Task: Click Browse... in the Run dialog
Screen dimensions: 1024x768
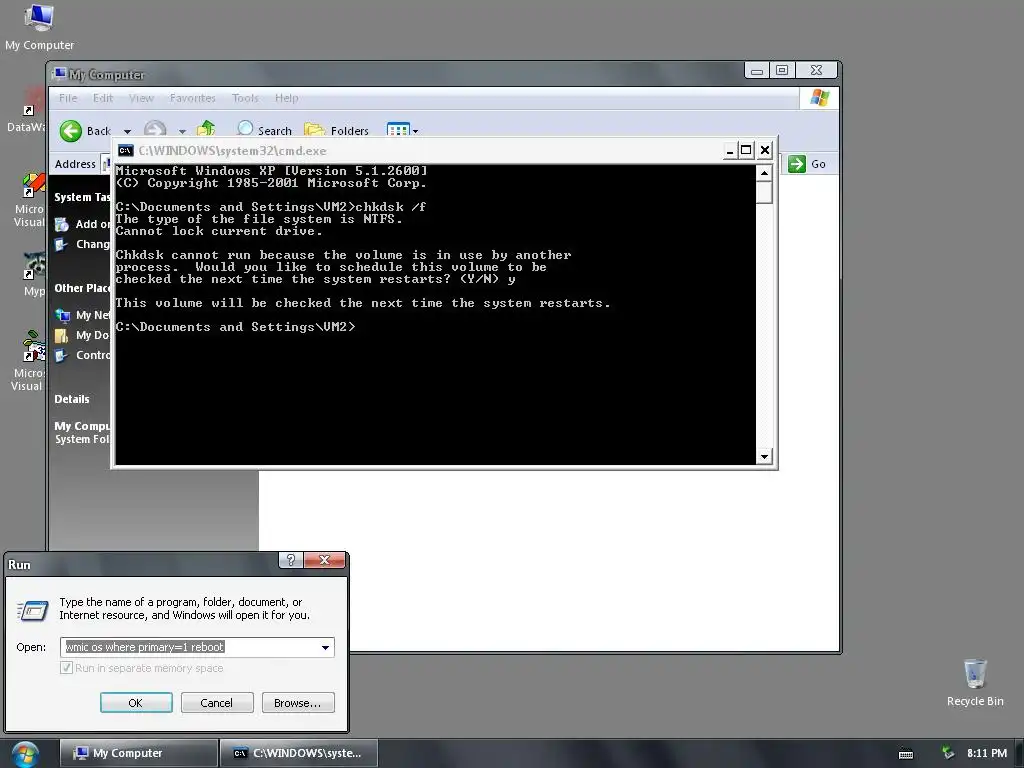Action: [x=298, y=703]
